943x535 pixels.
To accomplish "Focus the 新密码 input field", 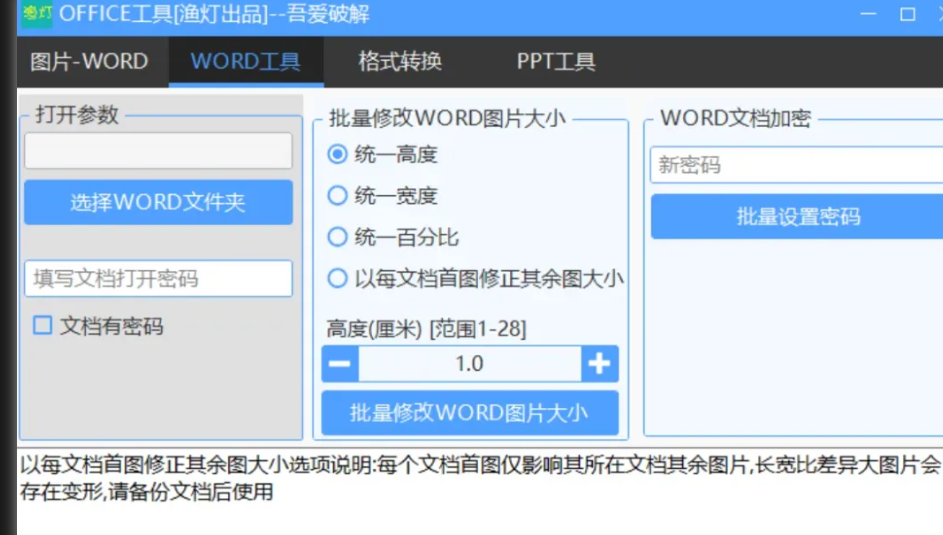I will (796, 165).
